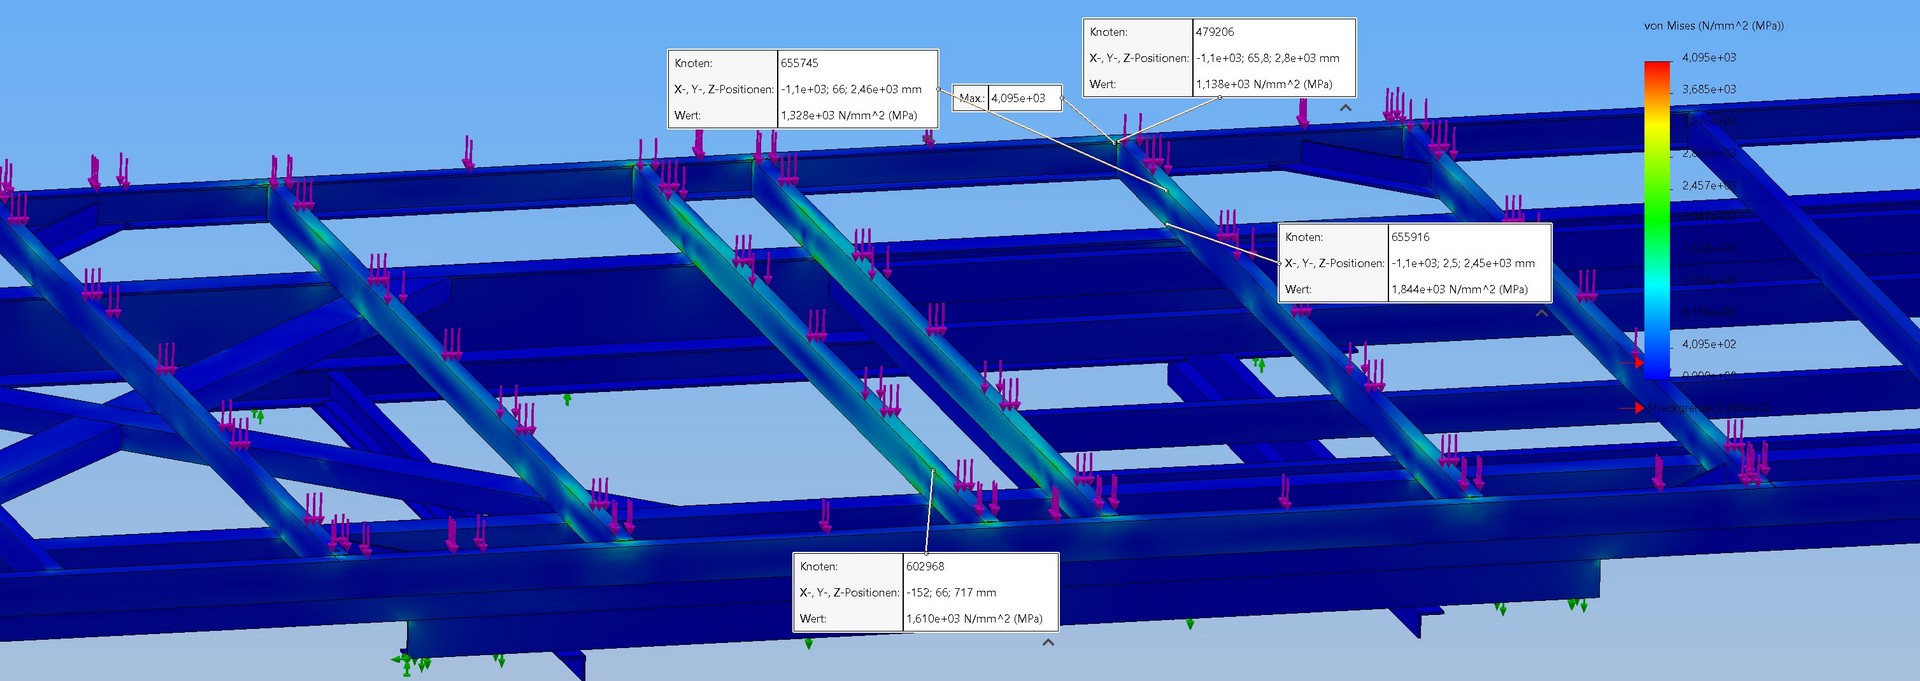Select the Max 4,095e+03 annotation box

(1007, 98)
